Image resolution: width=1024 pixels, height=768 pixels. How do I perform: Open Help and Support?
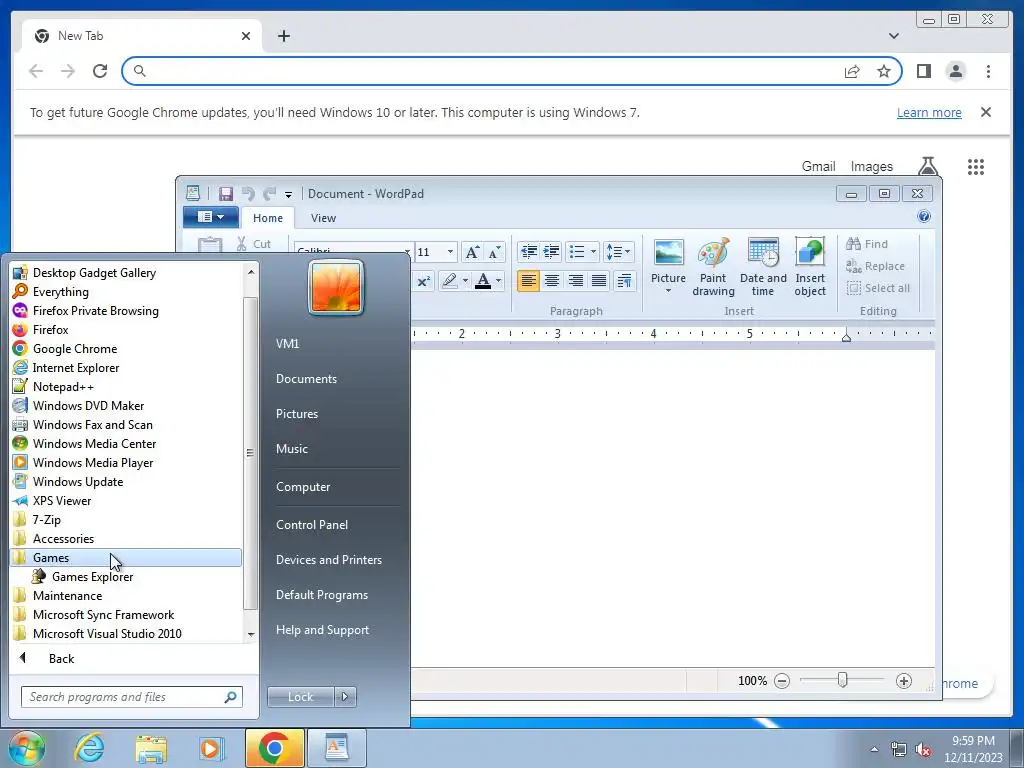click(x=322, y=630)
